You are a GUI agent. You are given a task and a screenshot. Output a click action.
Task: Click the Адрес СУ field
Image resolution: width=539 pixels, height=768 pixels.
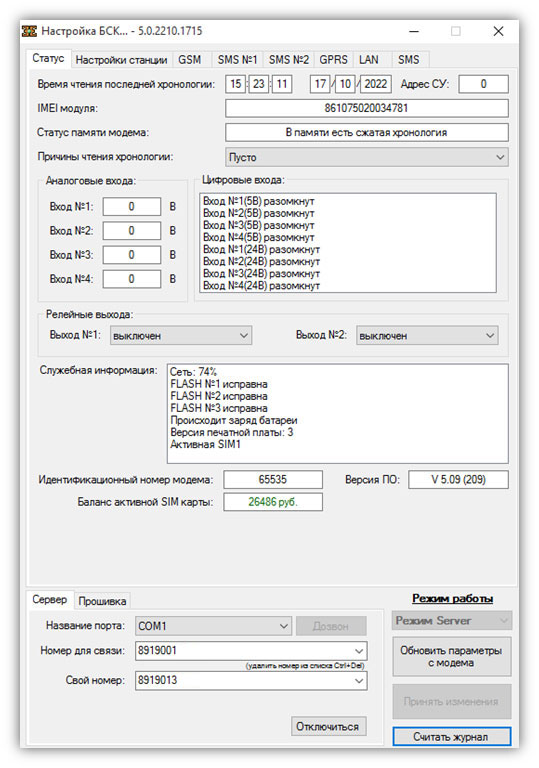click(484, 84)
